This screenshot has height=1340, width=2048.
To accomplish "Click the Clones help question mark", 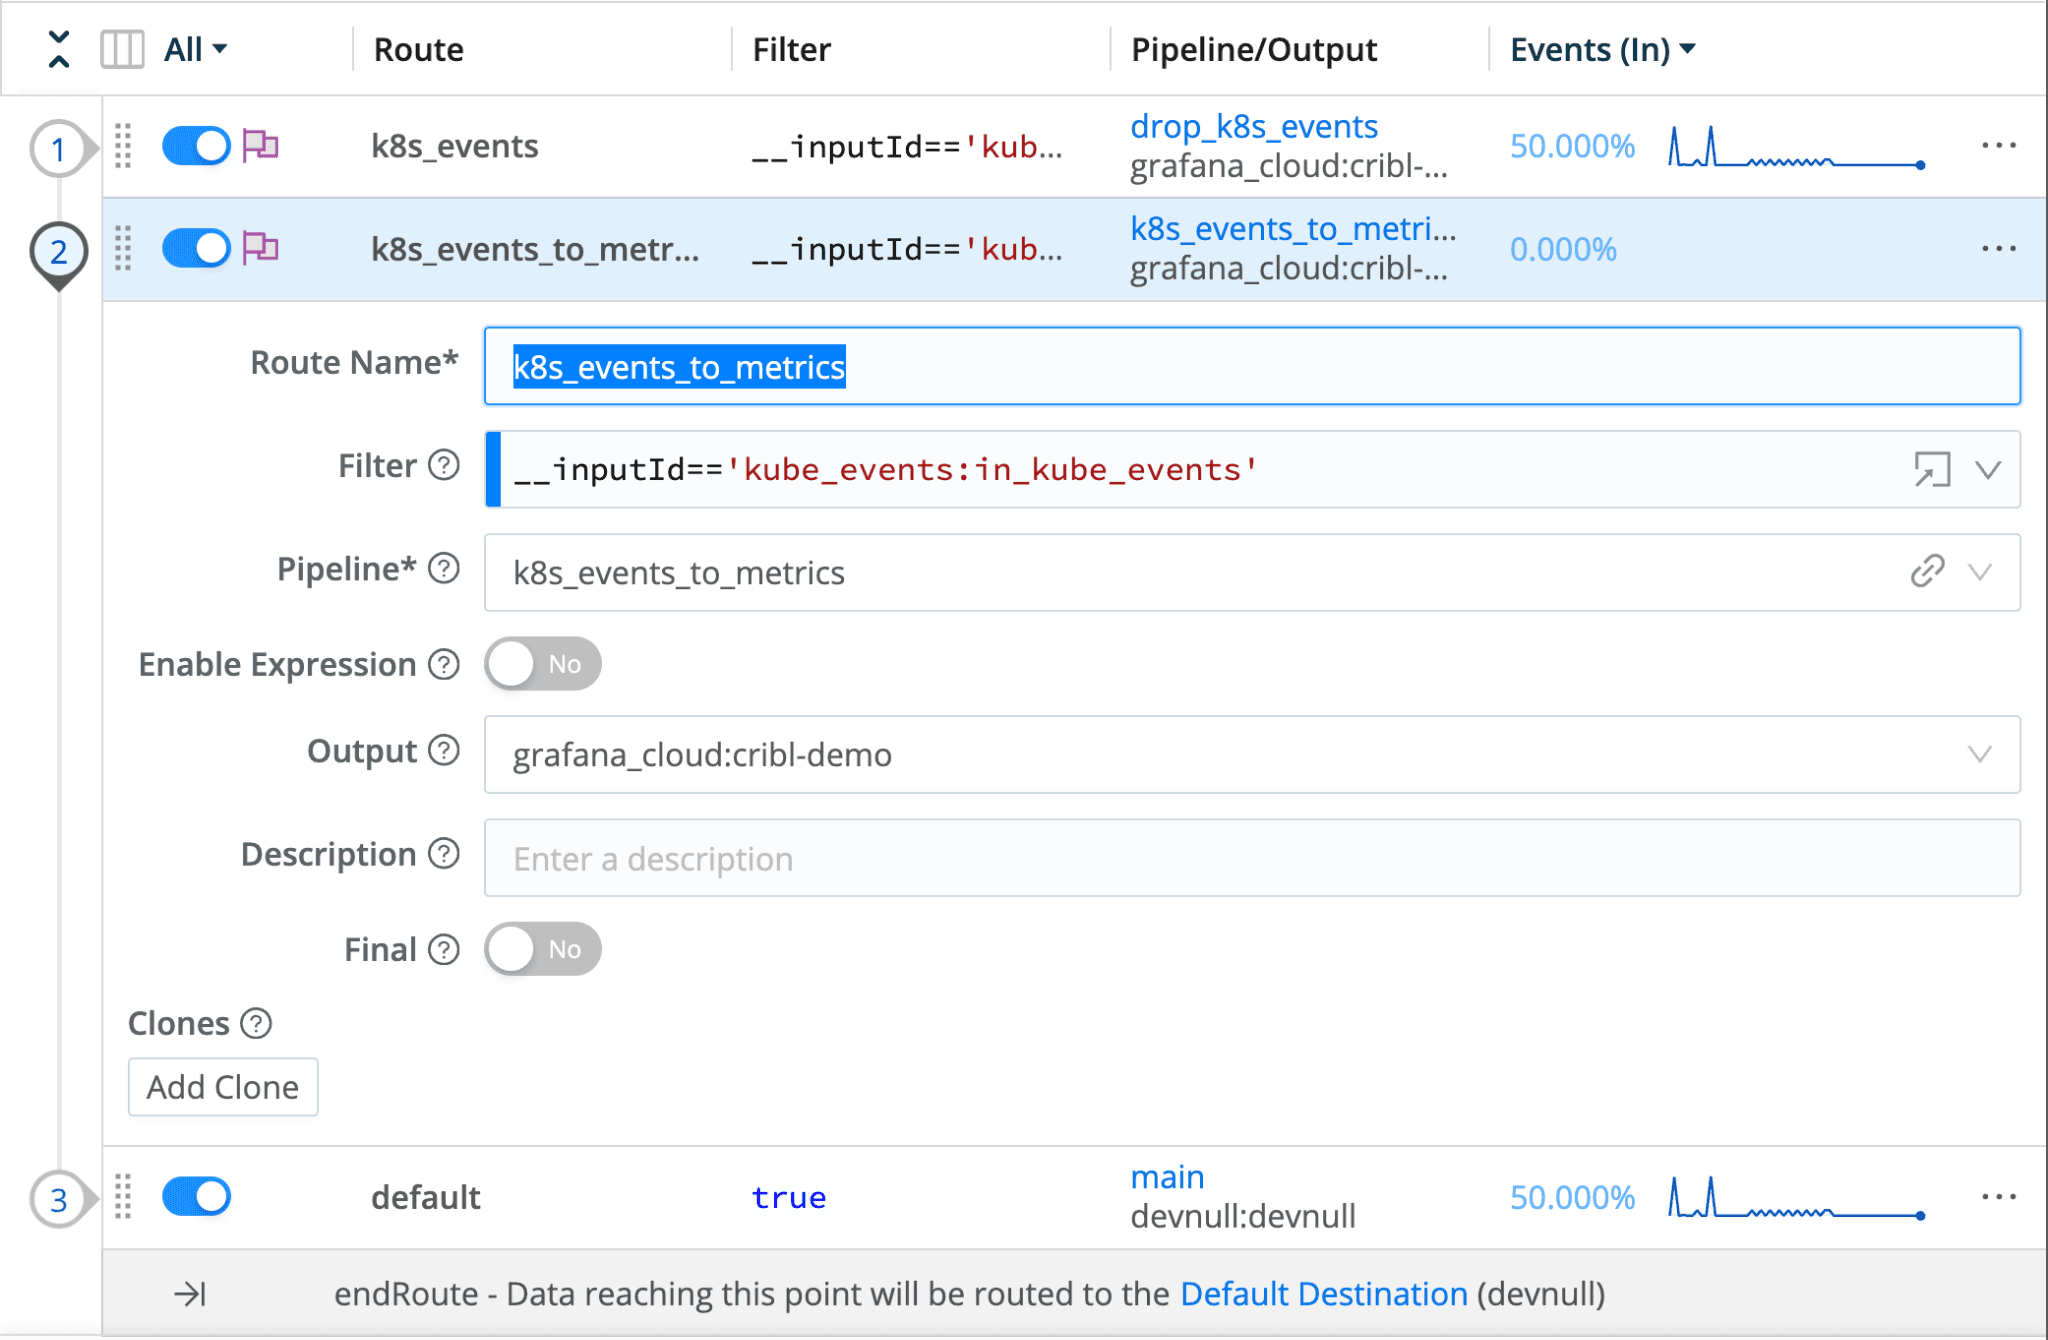I will pyautogui.click(x=257, y=1023).
